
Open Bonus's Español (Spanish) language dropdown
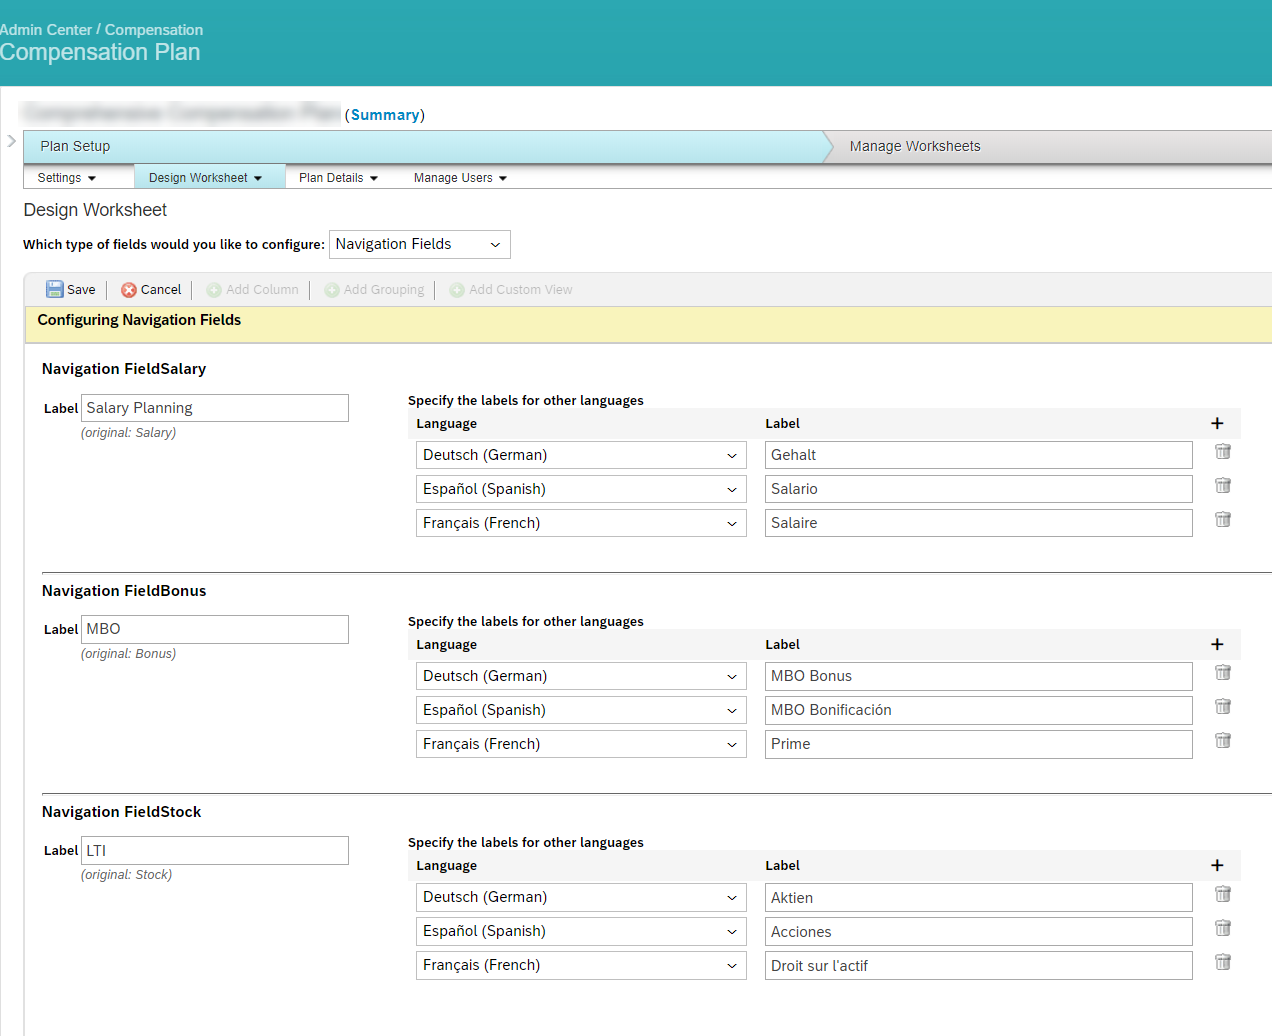(581, 710)
